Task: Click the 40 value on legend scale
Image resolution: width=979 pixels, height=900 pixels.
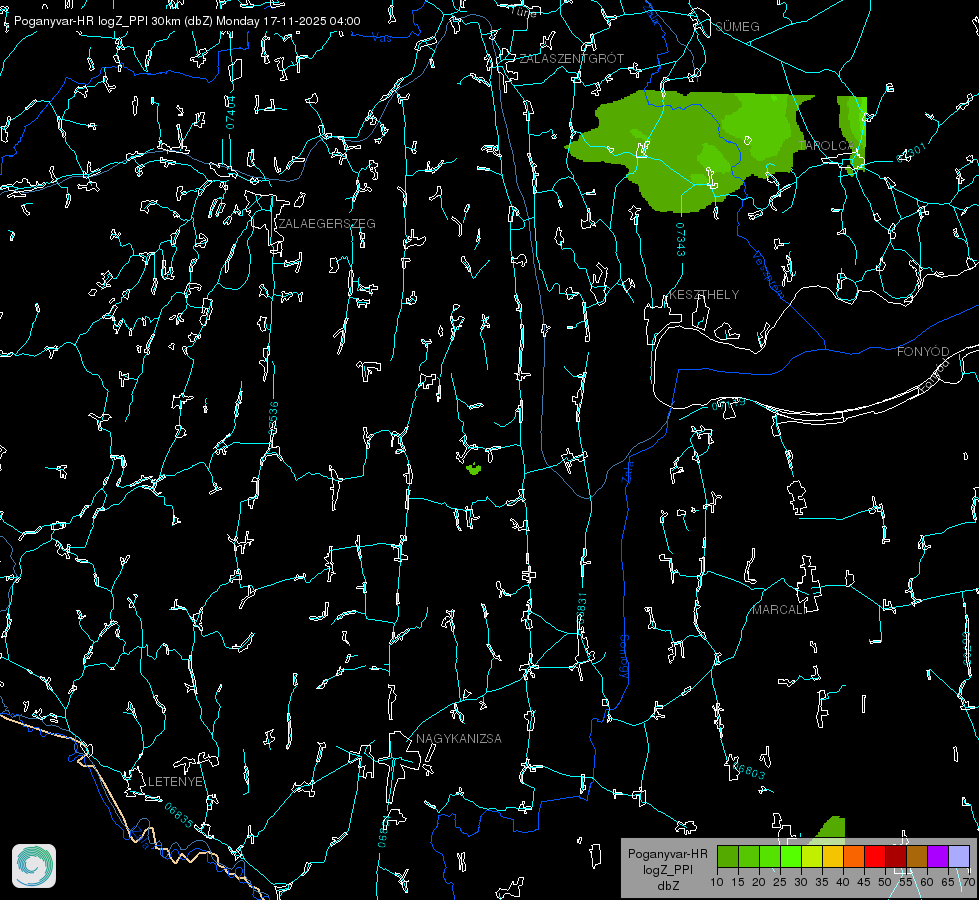Action: pos(843,882)
